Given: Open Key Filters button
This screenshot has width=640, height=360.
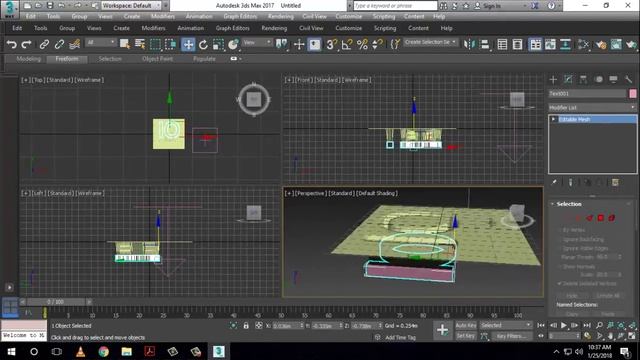Looking at the screenshot, I should coord(512,336).
